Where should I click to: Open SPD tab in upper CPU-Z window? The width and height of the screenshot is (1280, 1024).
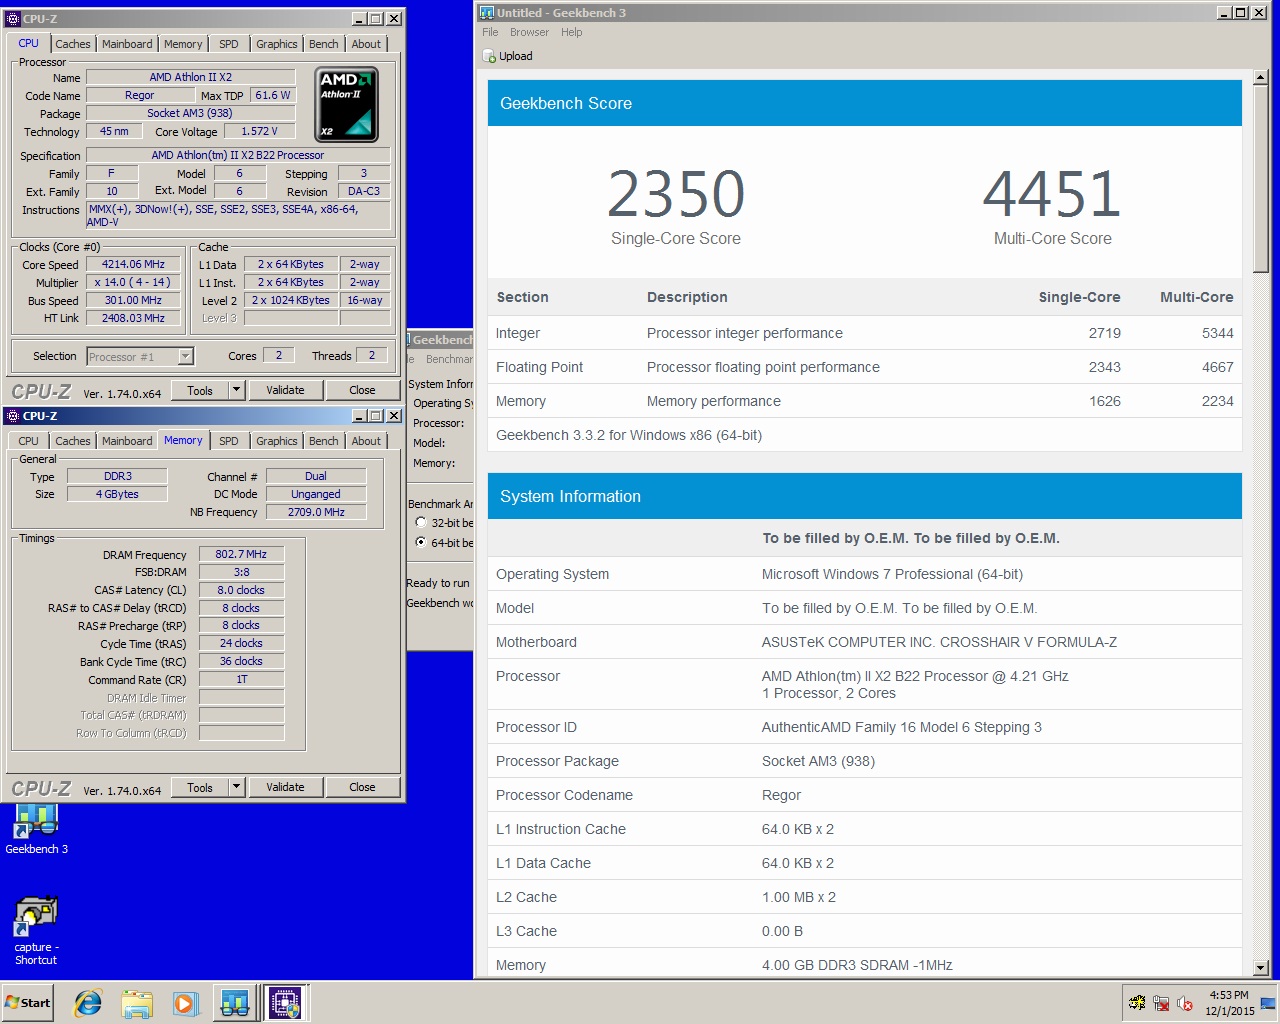(x=229, y=44)
